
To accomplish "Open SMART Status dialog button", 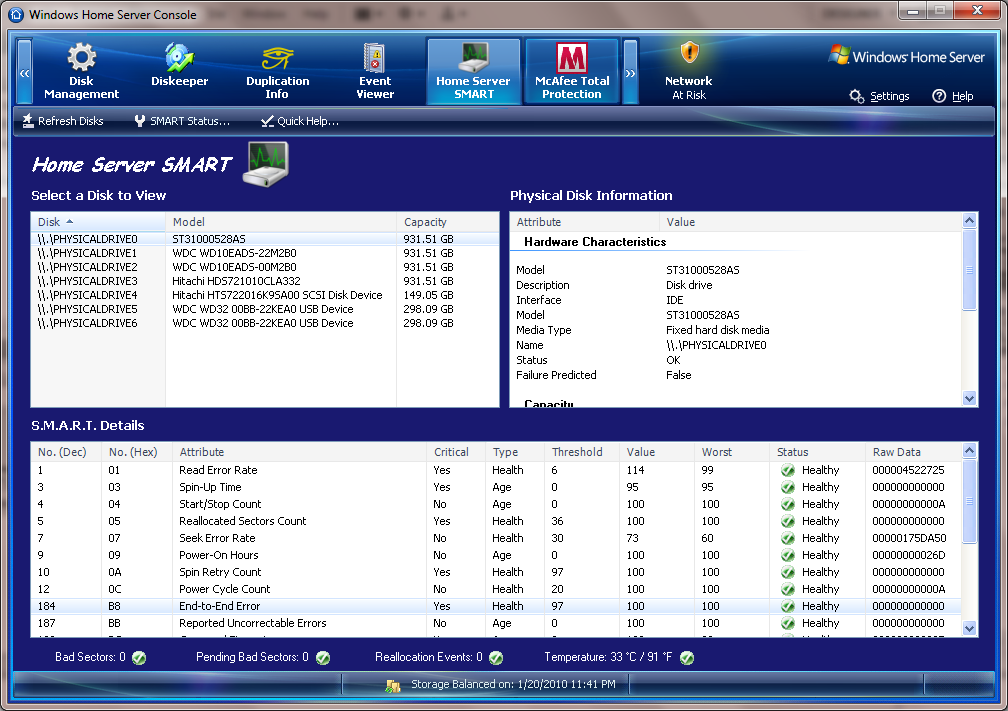I will (x=182, y=121).
